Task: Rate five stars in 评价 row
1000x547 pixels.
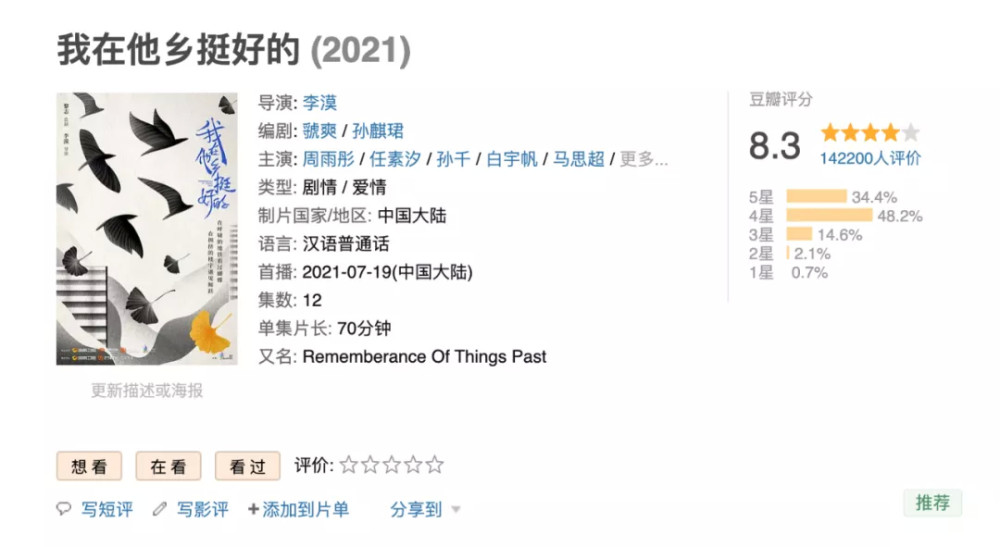Action: pos(435,465)
